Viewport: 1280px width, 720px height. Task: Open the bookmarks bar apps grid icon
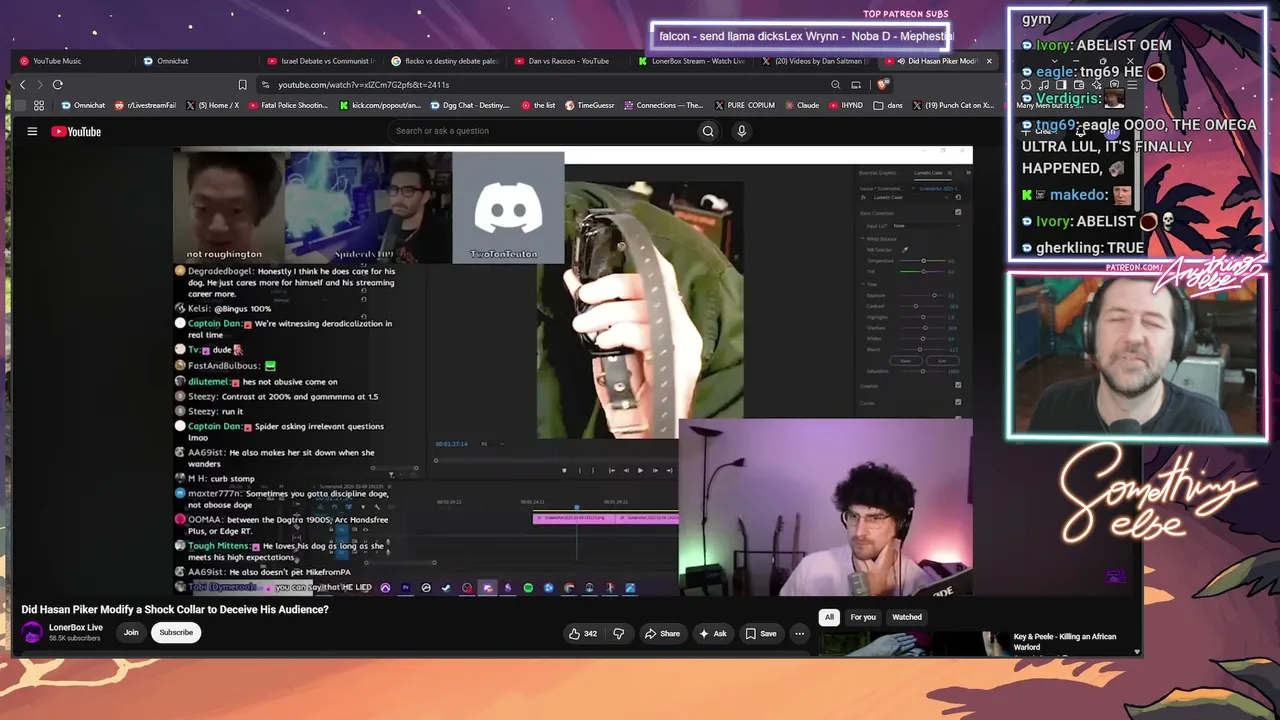click(39, 105)
